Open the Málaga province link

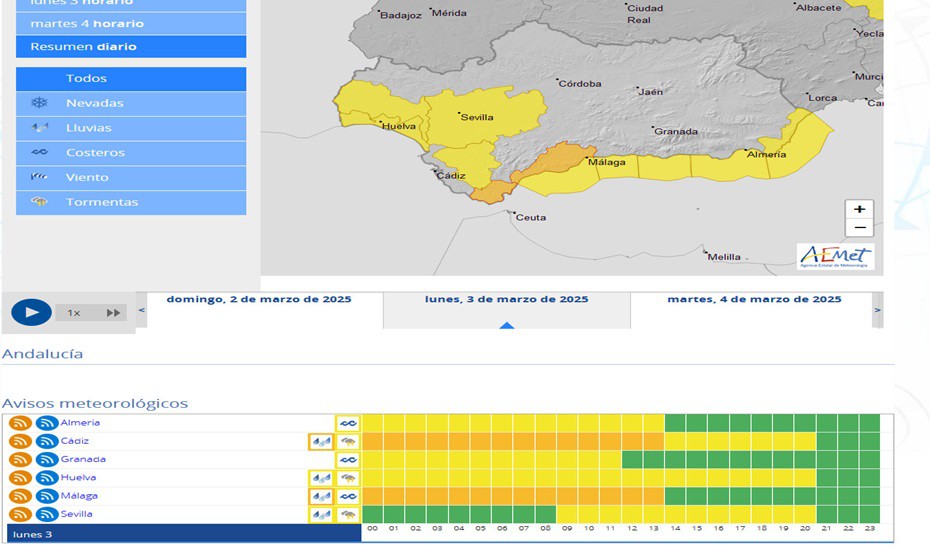coord(79,496)
